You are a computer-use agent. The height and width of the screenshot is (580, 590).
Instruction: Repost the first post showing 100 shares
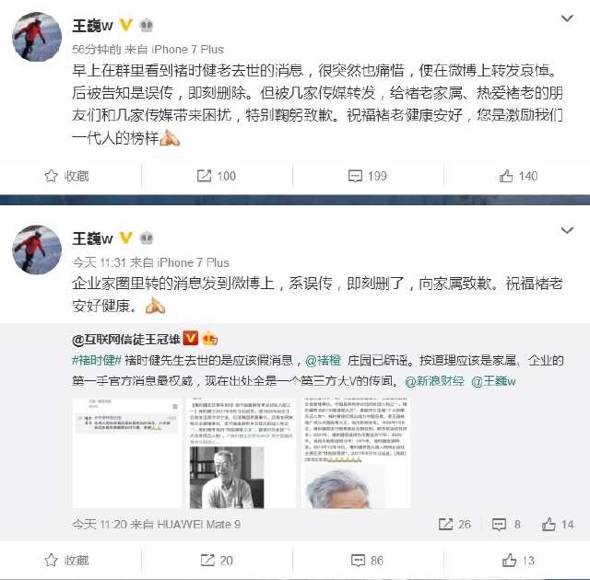tap(216, 176)
